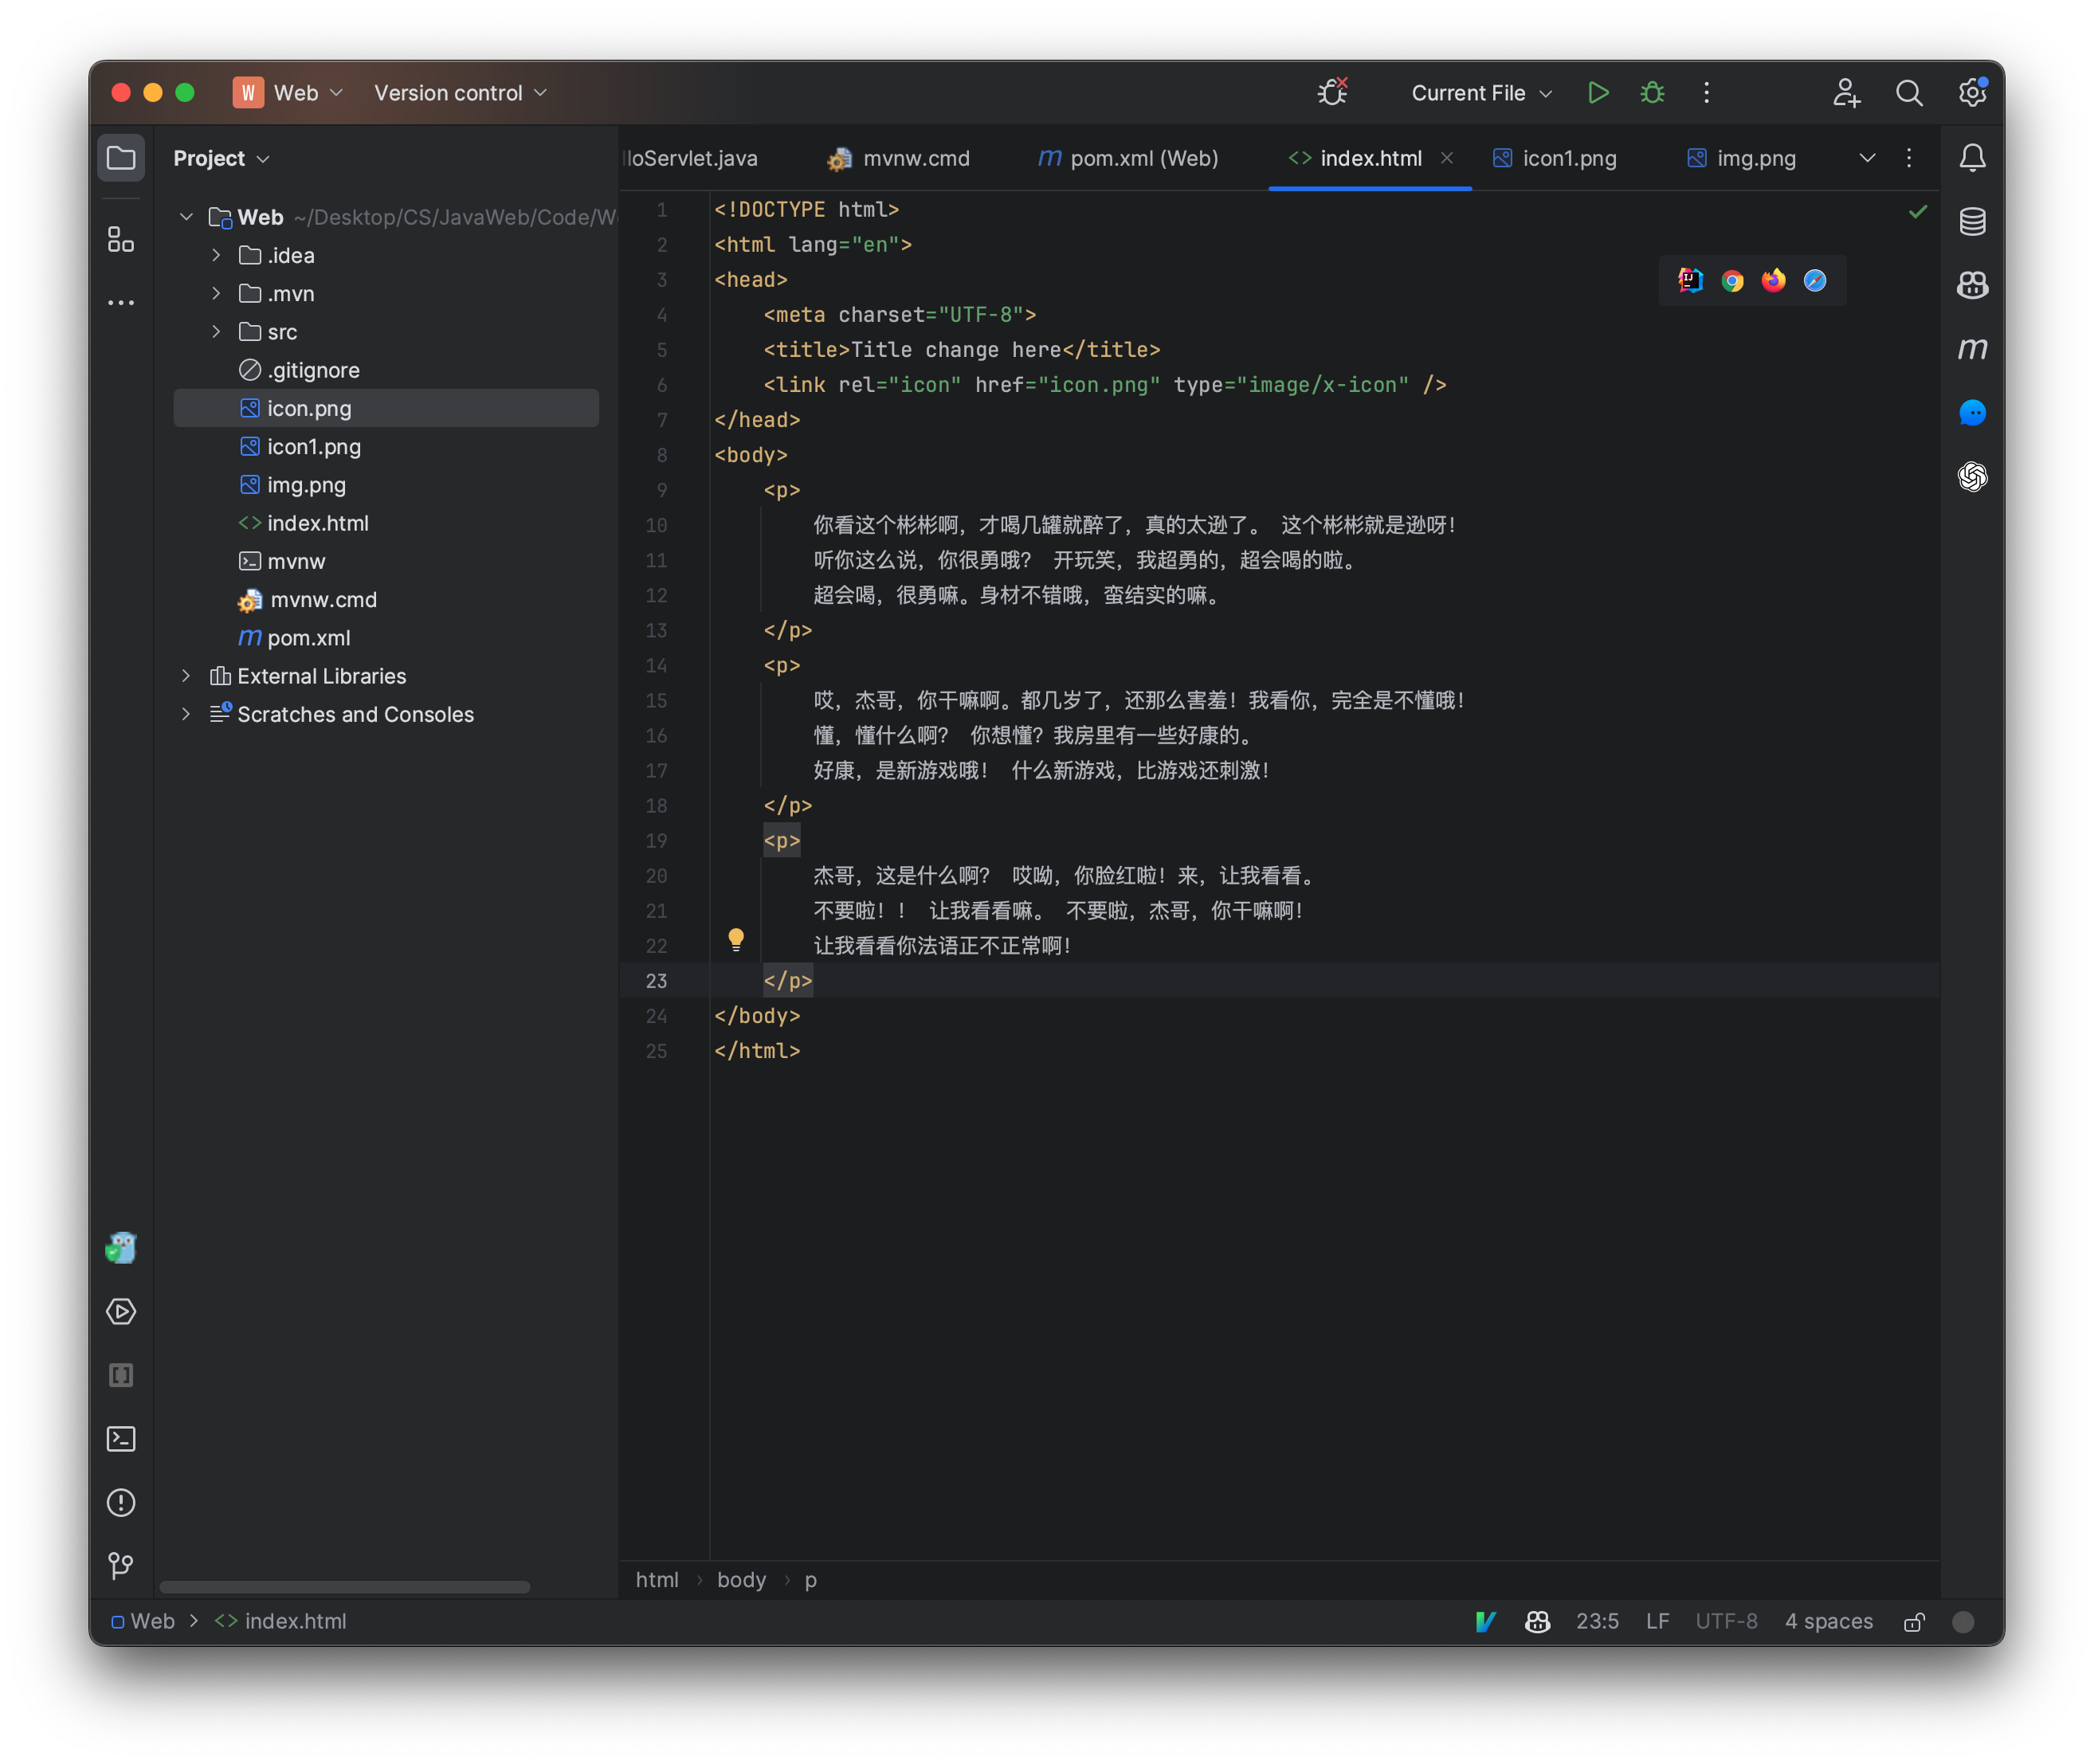
Task: Open IDE settings gear
Action: (1972, 93)
